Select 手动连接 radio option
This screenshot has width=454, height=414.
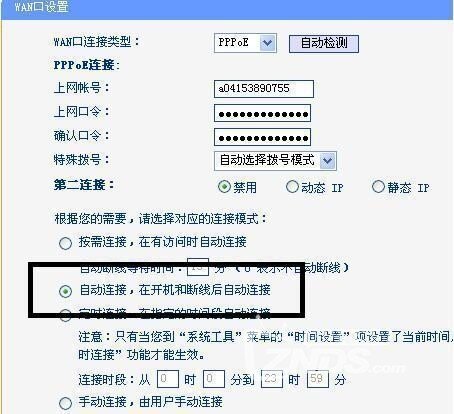pyautogui.click(x=65, y=403)
